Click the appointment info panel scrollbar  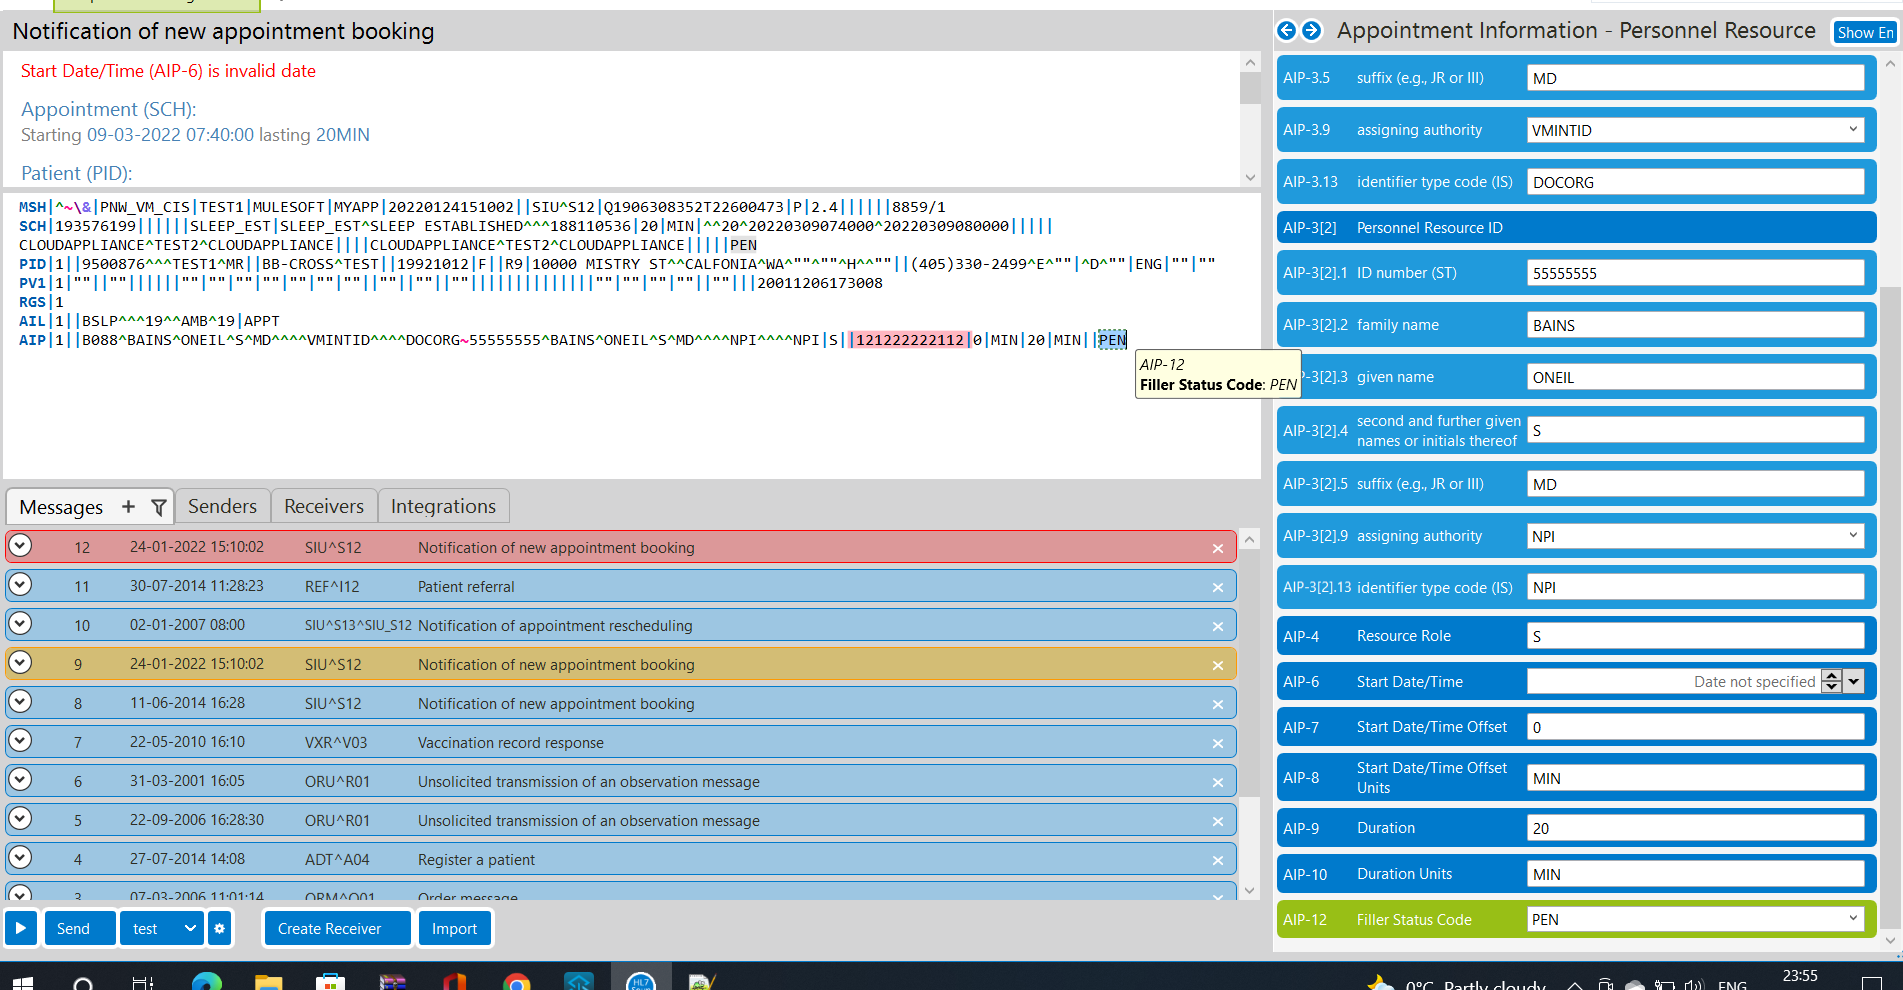point(1890,610)
